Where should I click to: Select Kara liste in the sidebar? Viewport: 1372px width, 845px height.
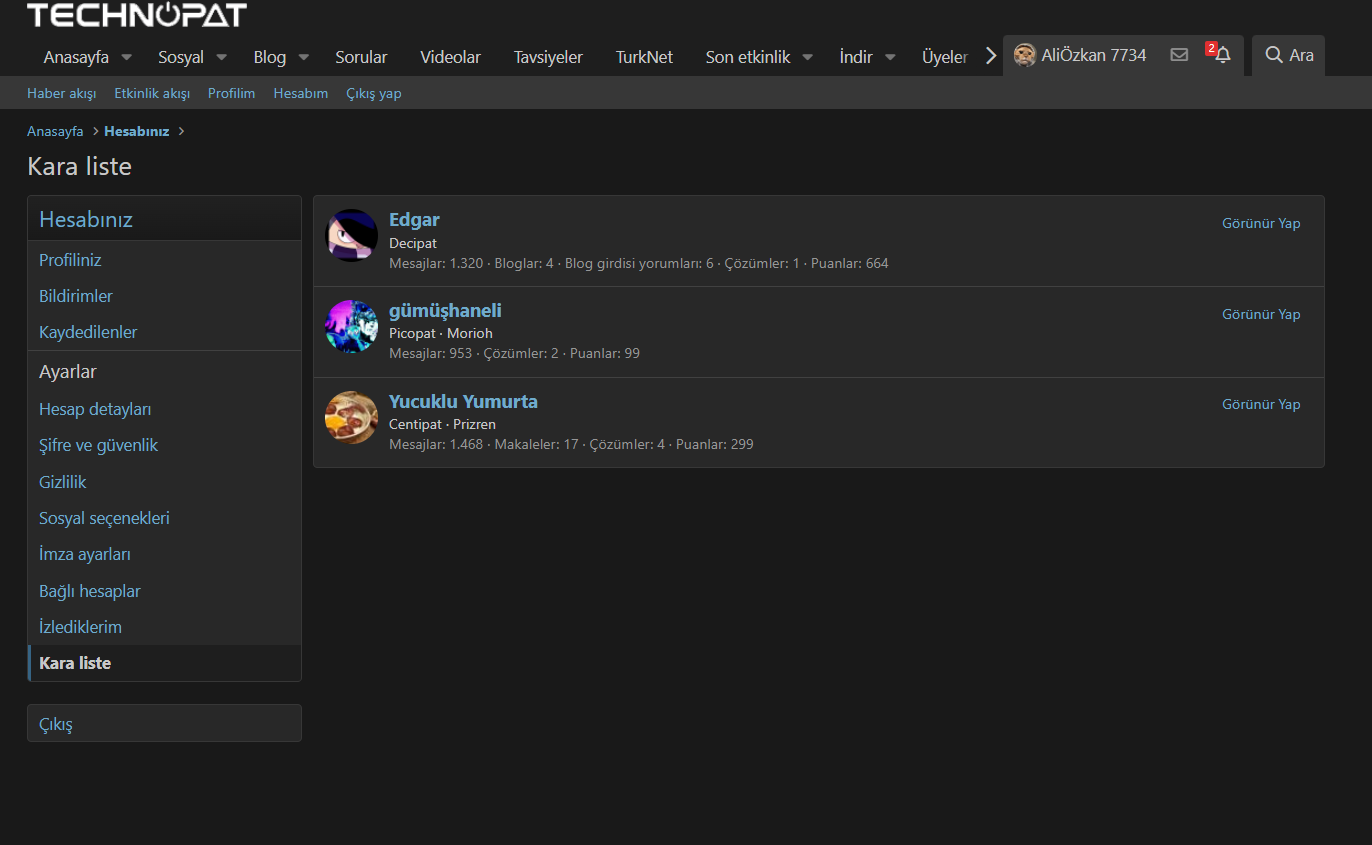[164, 663]
